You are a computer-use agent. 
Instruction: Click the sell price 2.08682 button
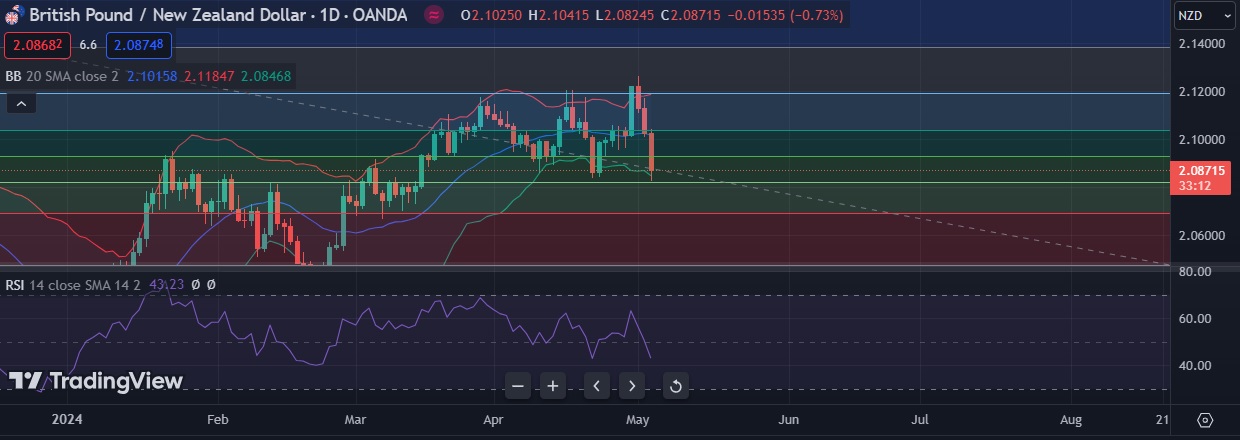pyautogui.click(x=38, y=45)
